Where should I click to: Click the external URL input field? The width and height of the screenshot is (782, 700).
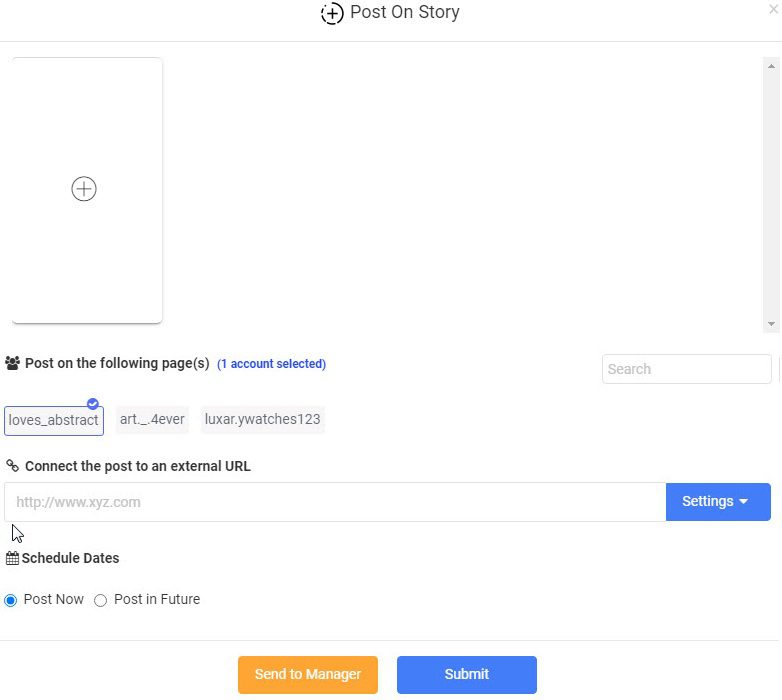[335, 502]
